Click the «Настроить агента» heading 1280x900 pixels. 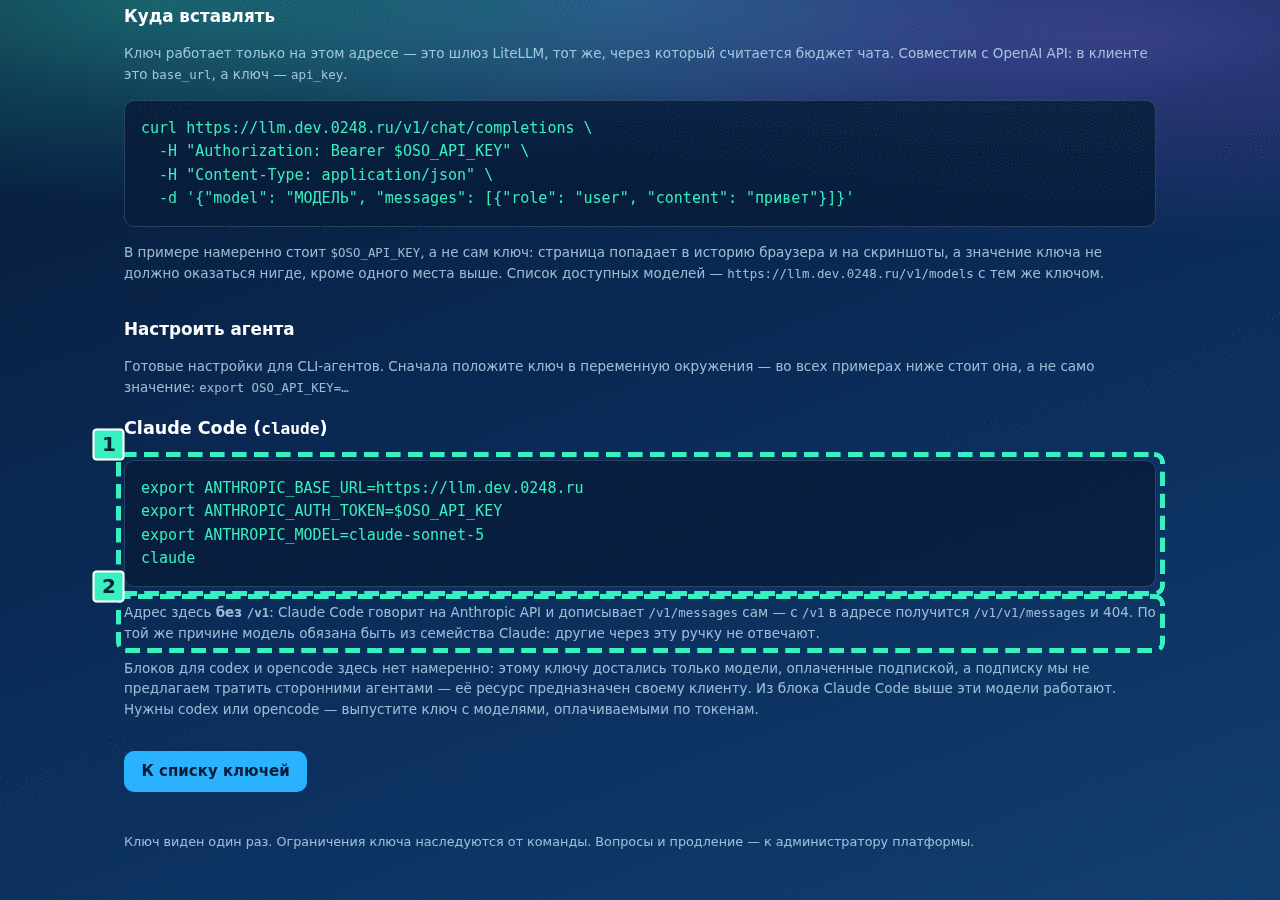[x=209, y=329]
